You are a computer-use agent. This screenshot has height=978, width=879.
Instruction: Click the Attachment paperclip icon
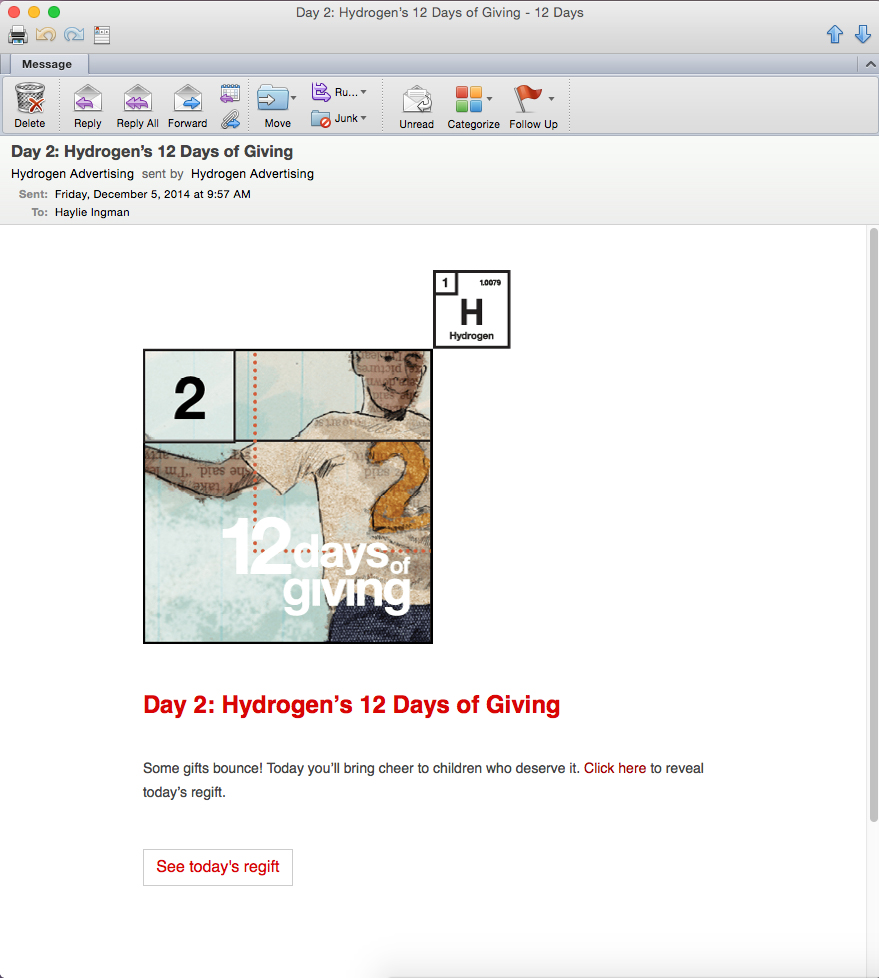tap(230, 119)
